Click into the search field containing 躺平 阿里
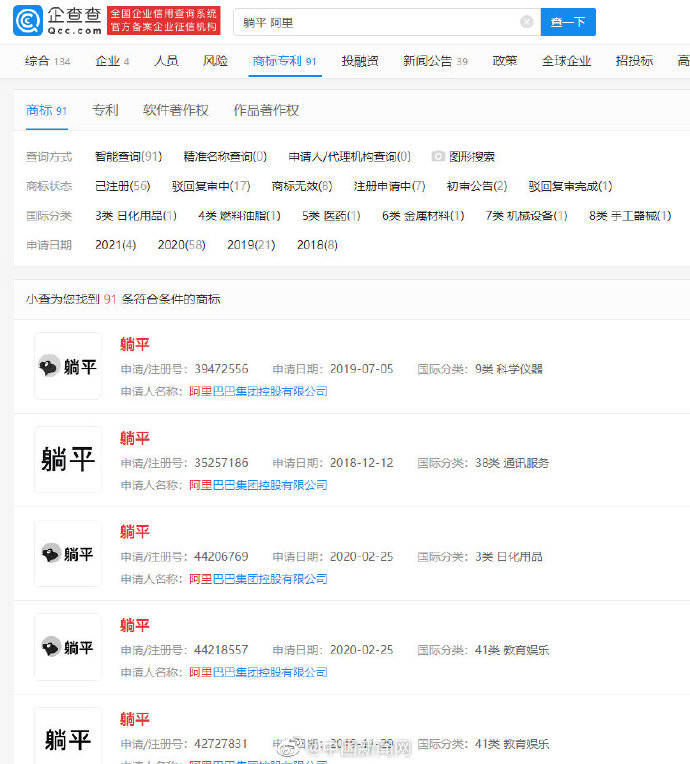 [x=380, y=22]
